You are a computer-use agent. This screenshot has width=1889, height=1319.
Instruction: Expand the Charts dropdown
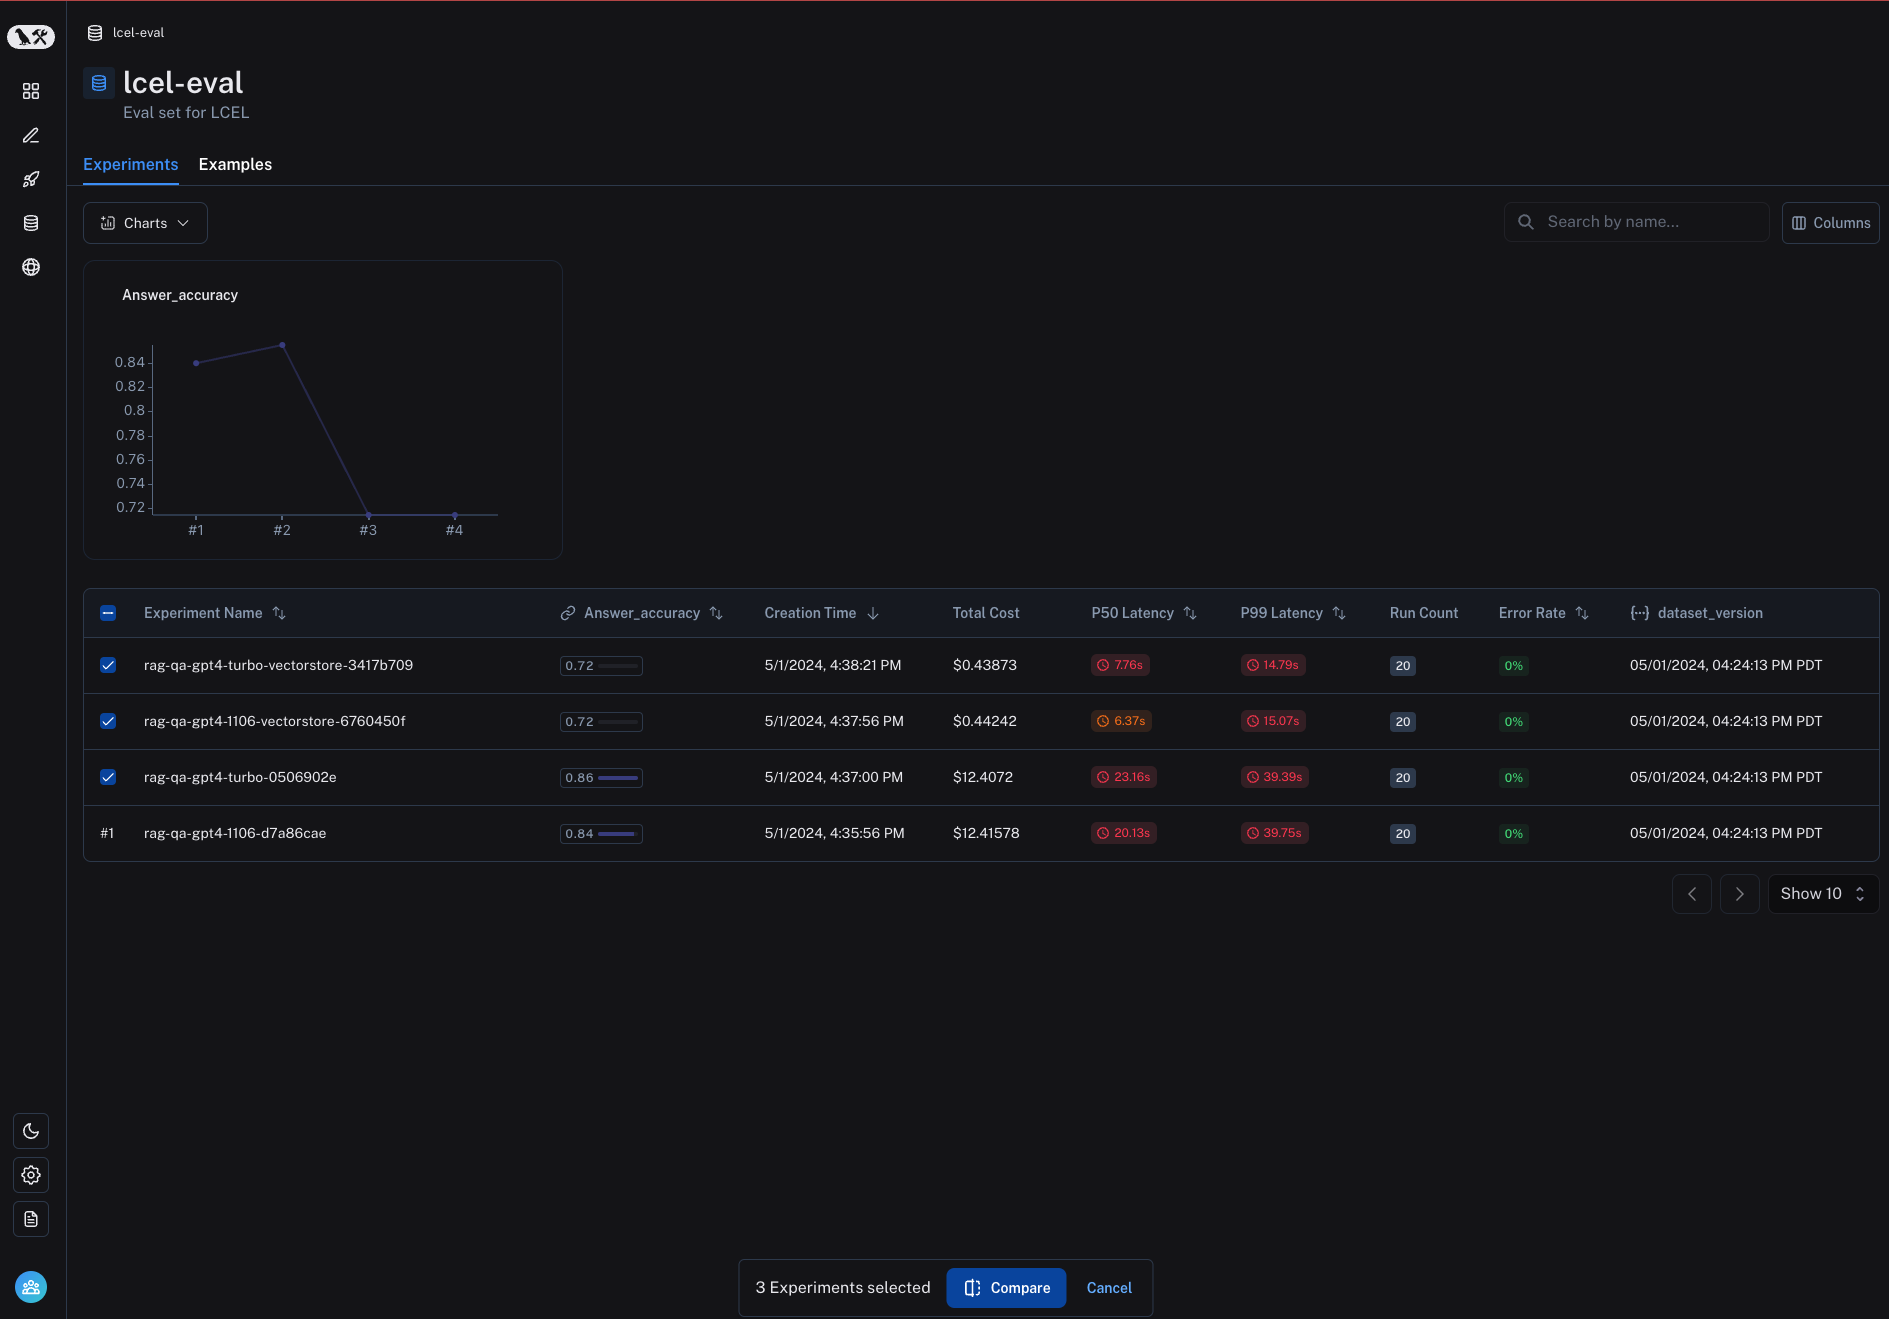point(145,223)
